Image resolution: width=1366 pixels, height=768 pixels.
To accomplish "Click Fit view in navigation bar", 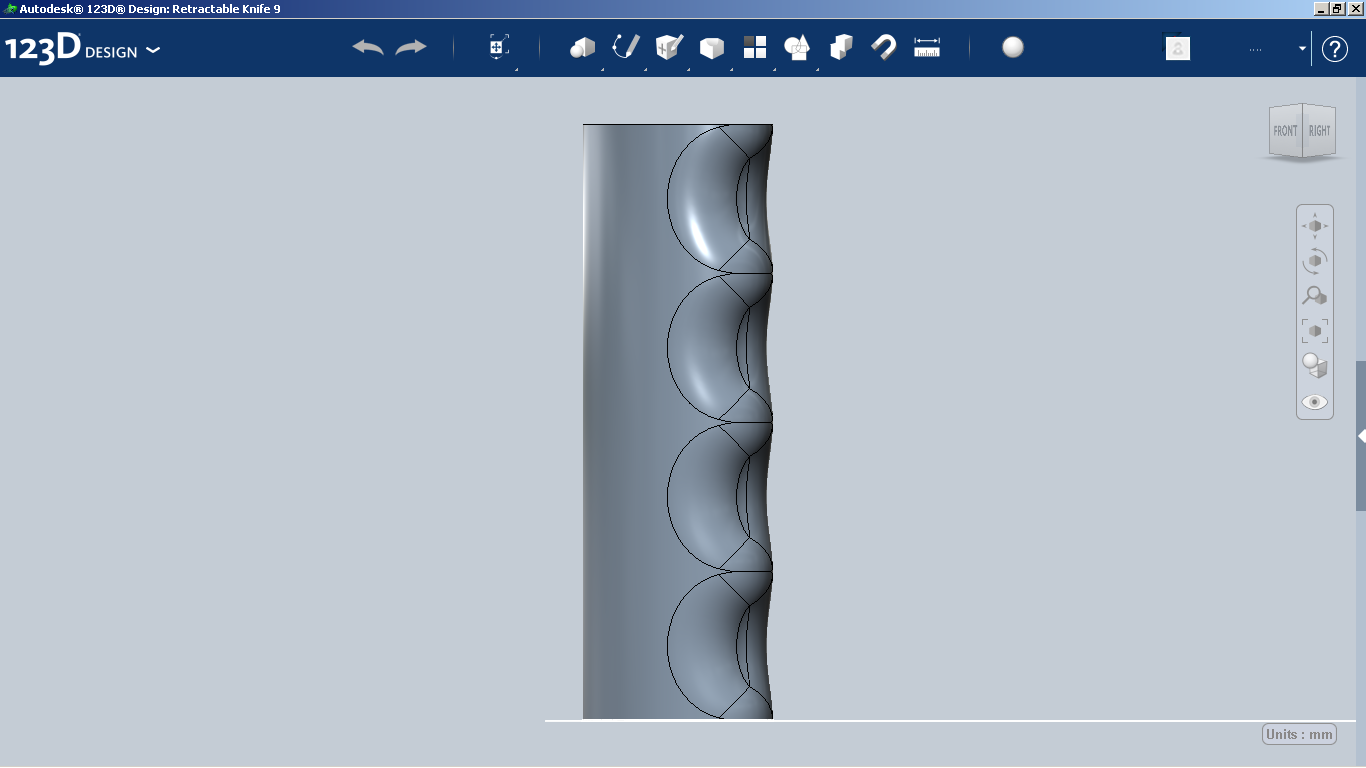I will pyautogui.click(x=1315, y=330).
